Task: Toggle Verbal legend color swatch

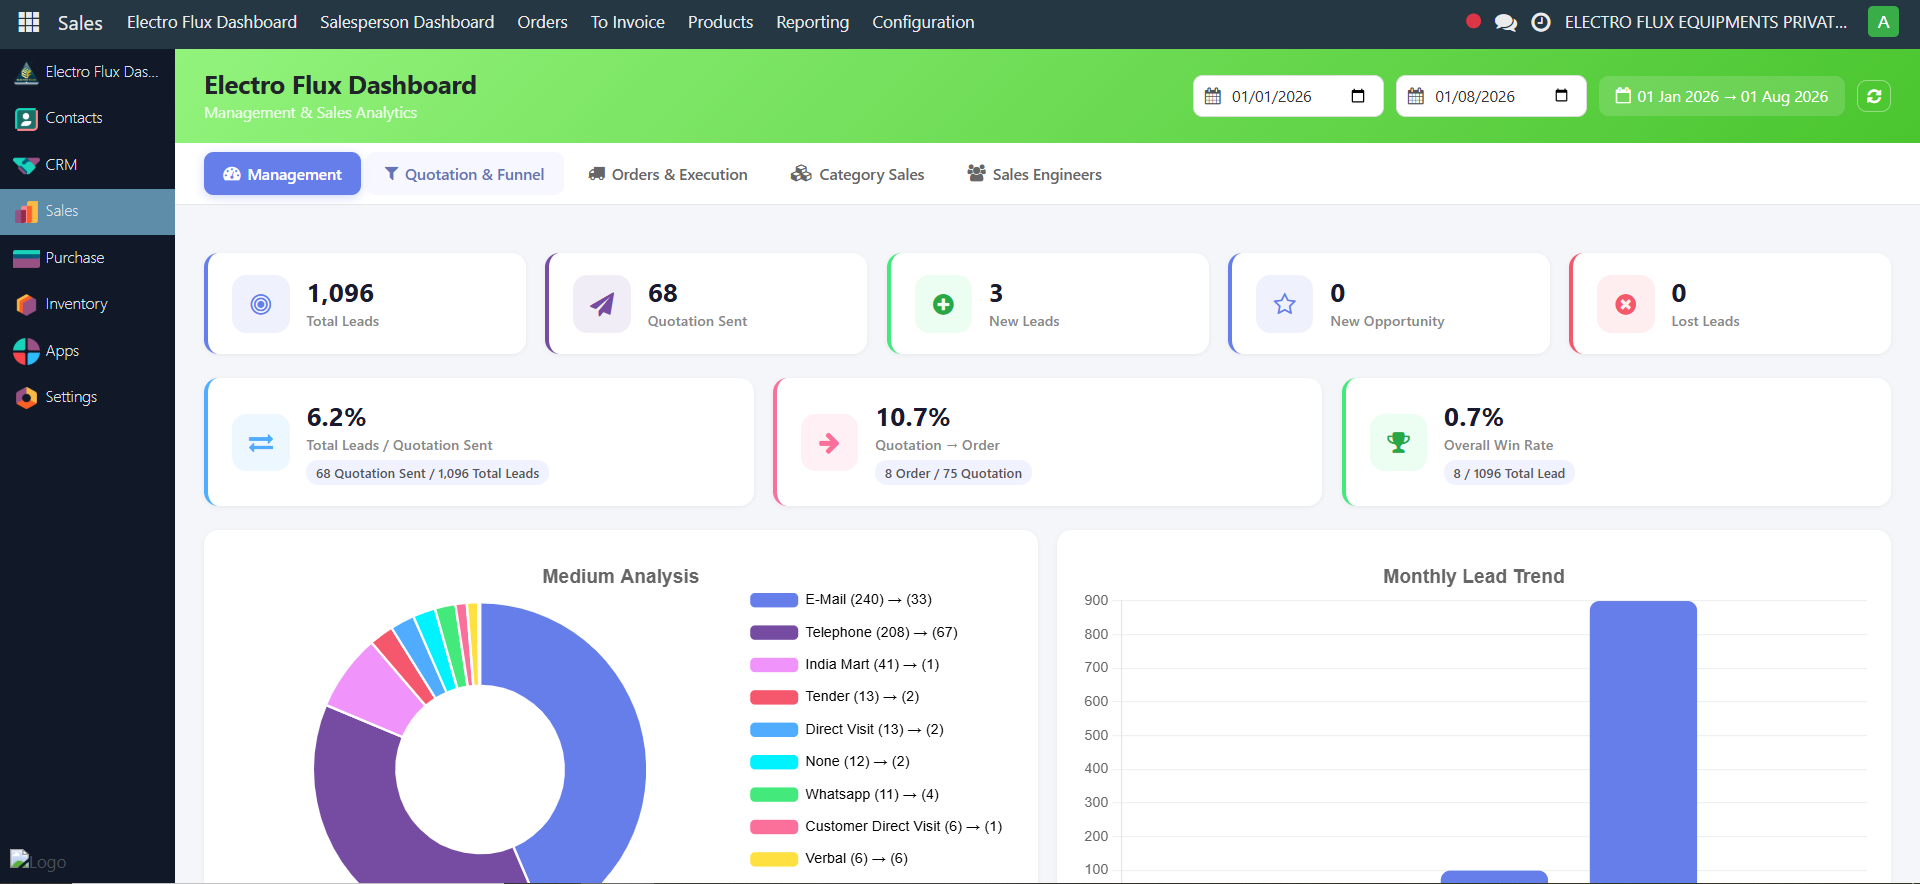Action: point(774,858)
